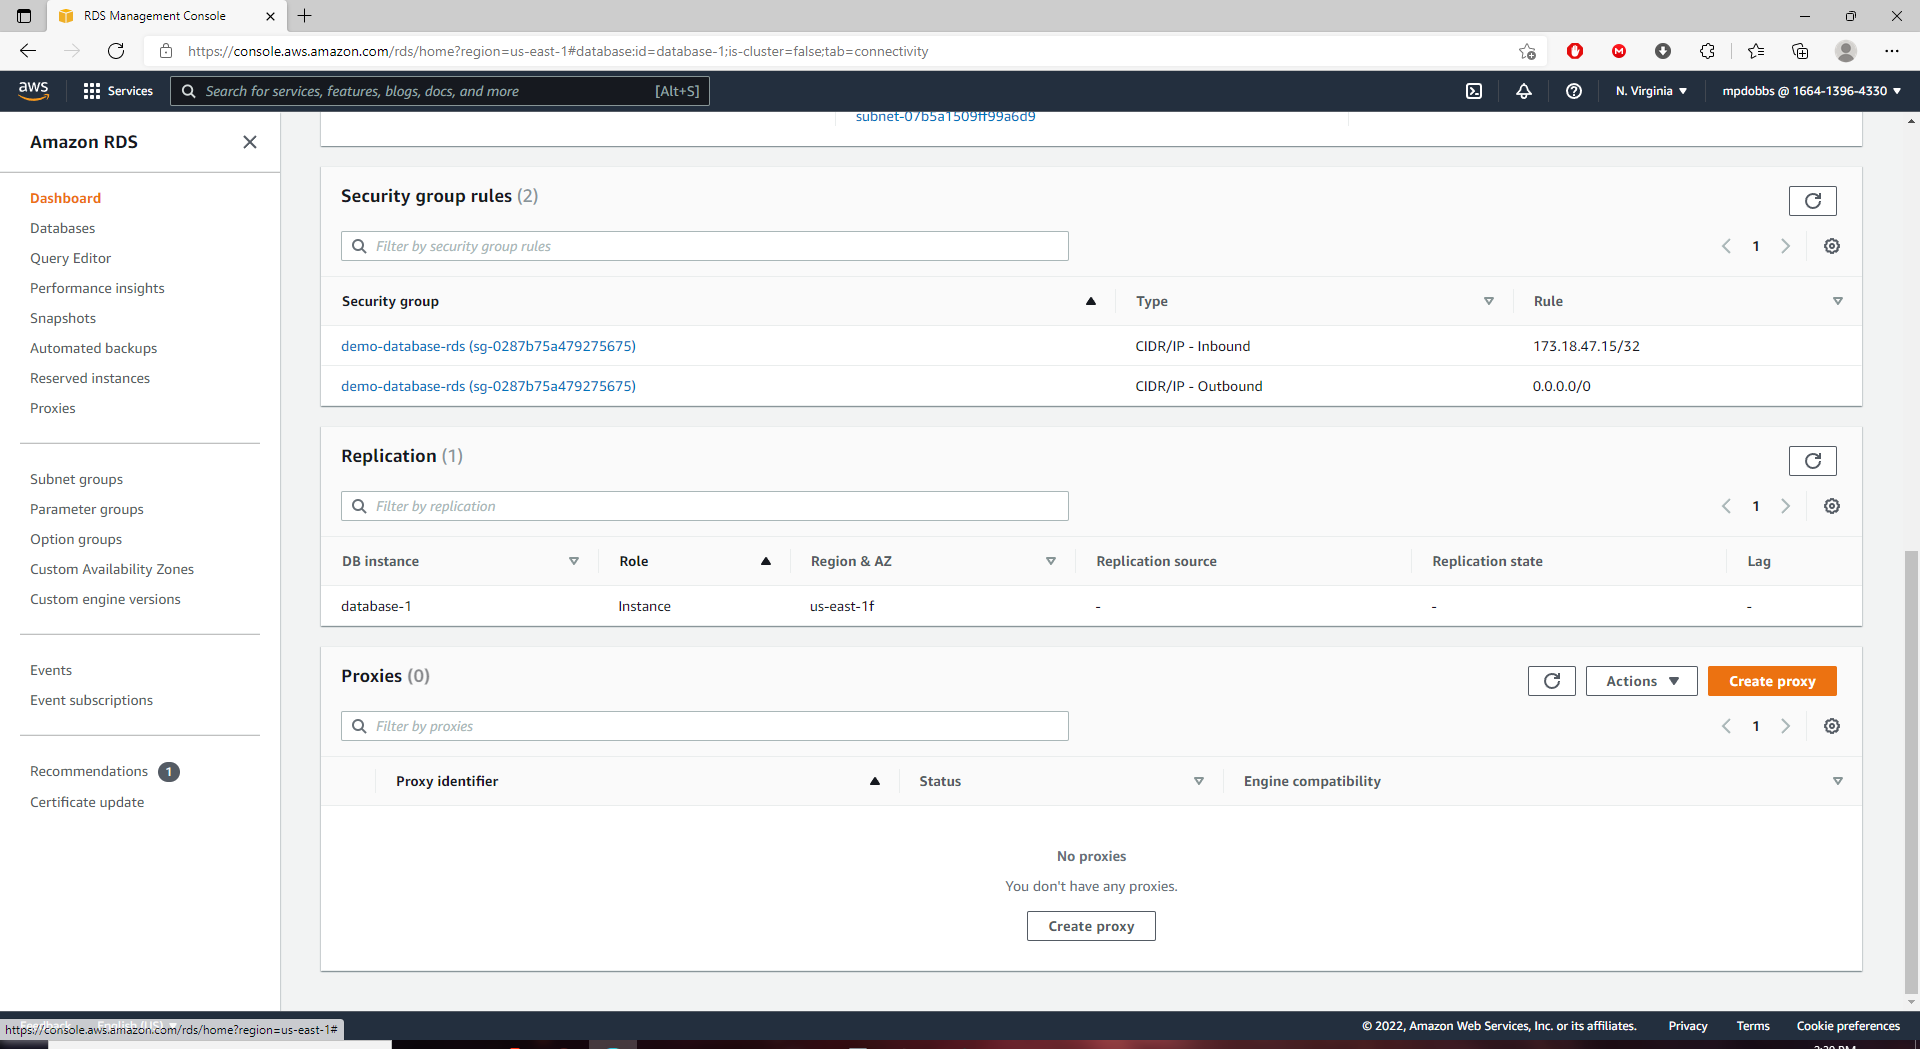Click the notifications bell icon
Image resolution: width=1920 pixels, height=1049 pixels.
click(1524, 91)
